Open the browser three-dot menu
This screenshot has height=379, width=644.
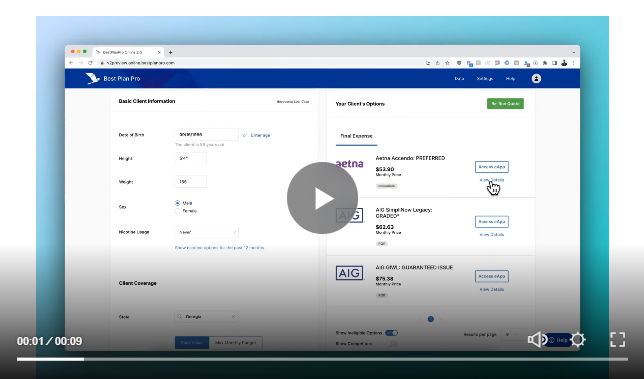[573, 63]
